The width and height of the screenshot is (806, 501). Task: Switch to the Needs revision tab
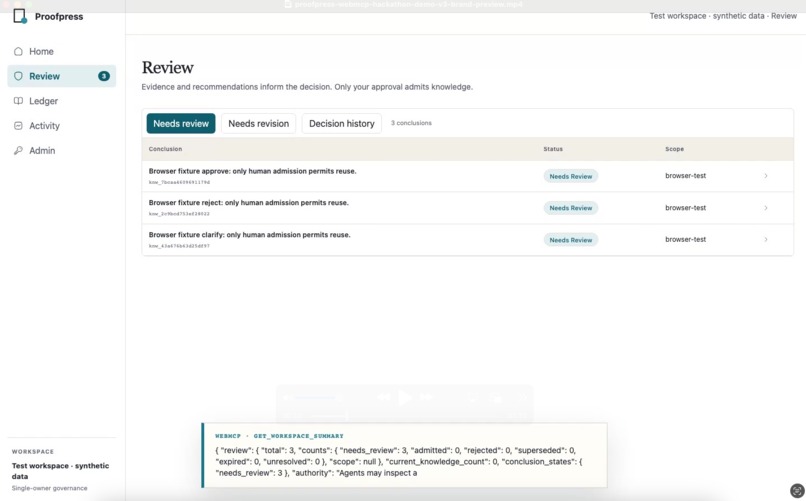coord(259,123)
